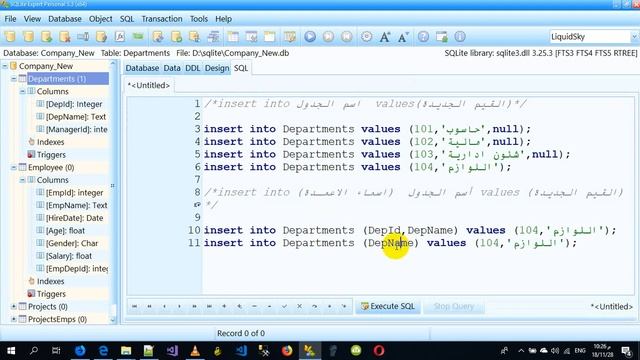The height and width of the screenshot is (360, 640).
Task: Switch to the Database tab
Action: [x=142, y=68]
